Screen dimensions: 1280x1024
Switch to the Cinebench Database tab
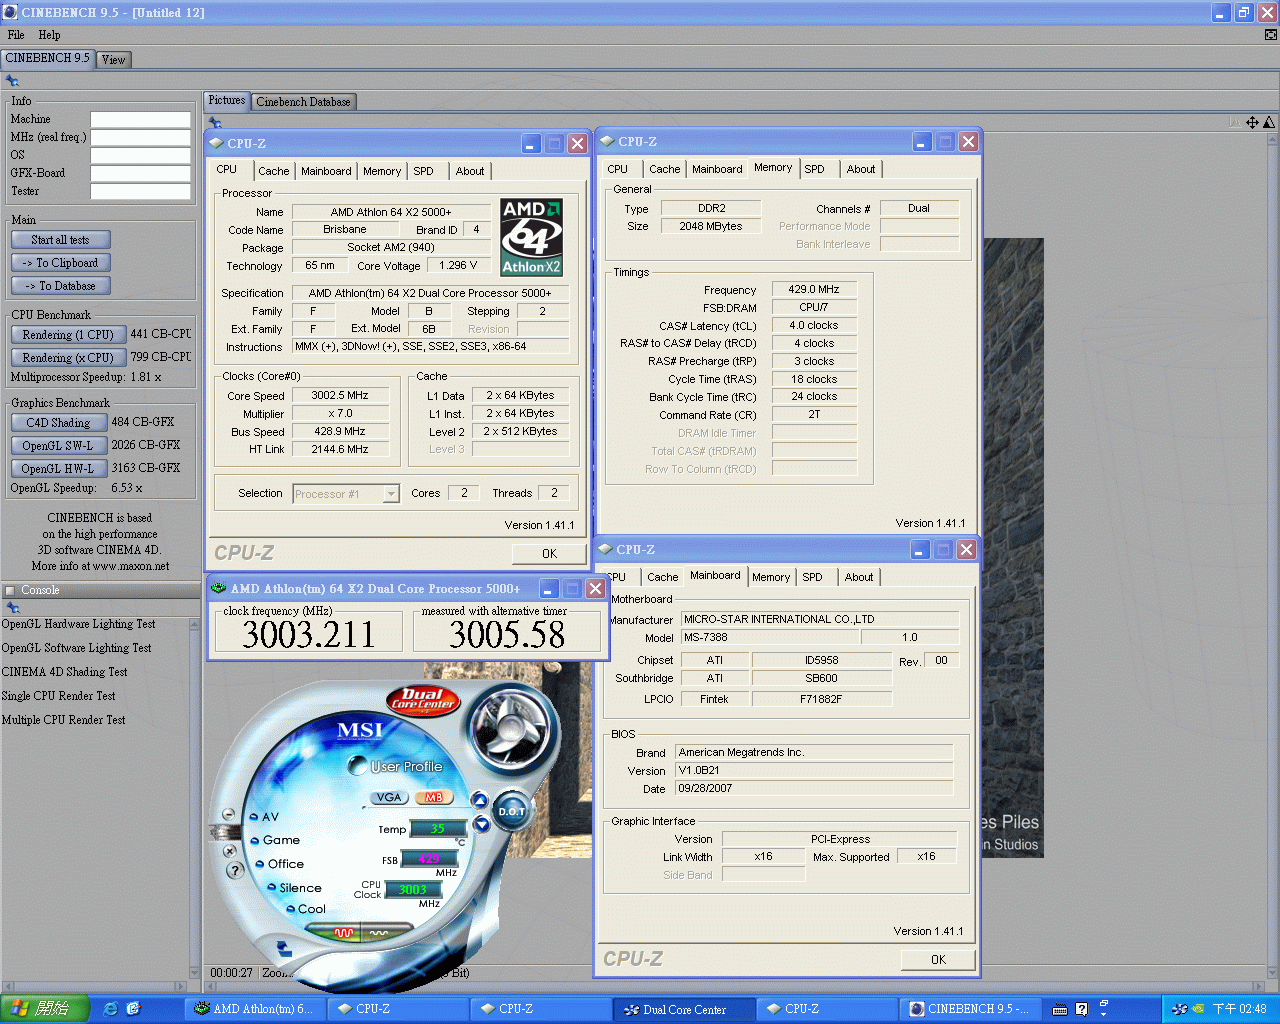pos(303,102)
